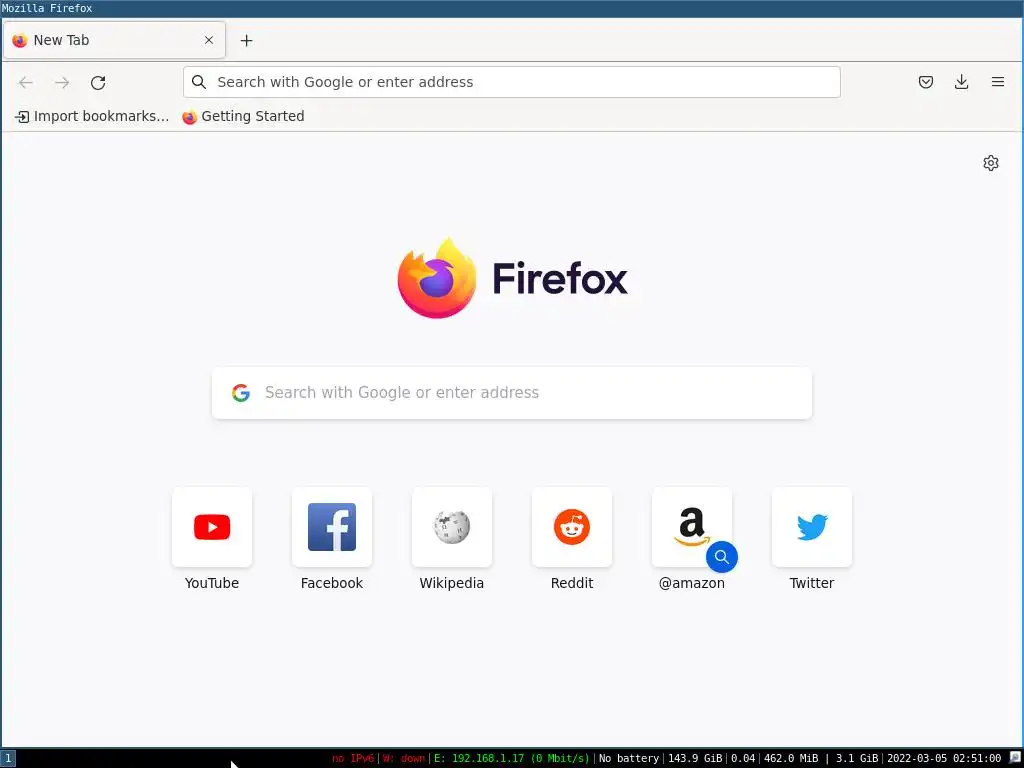Click the 'no IPv6' status entry
Image resolution: width=1024 pixels, height=768 pixels.
click(x=353, y=758)
